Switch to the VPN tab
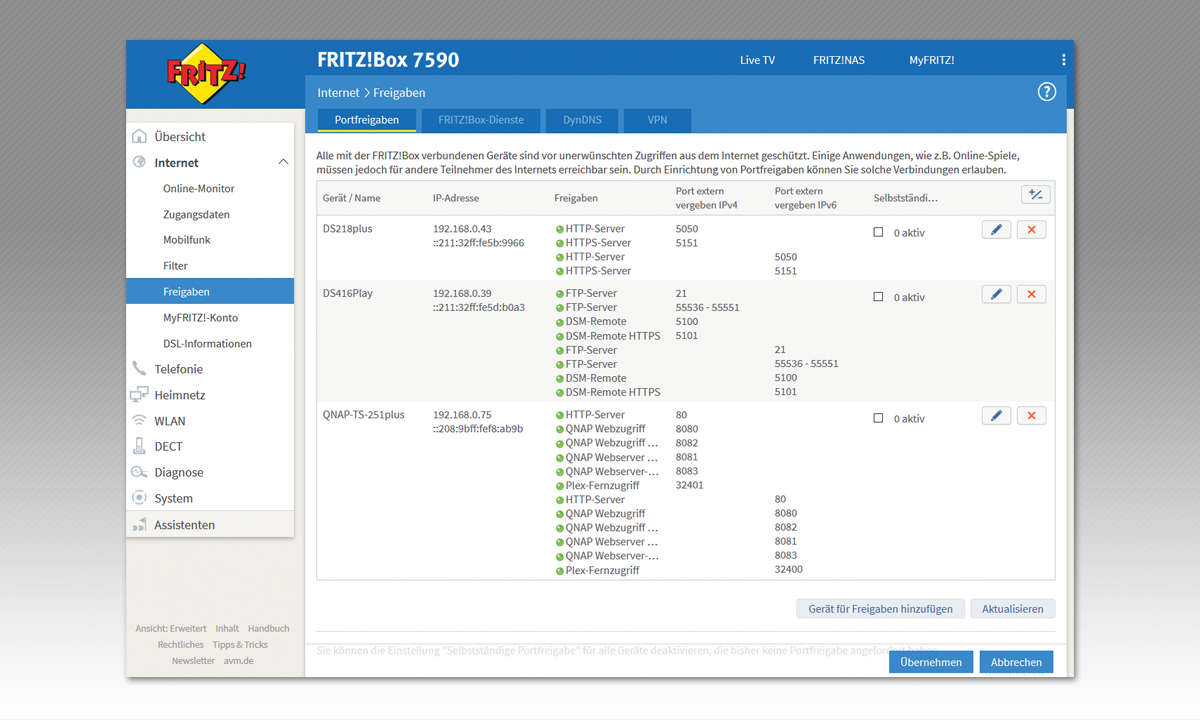The height and width of the screenshot is (720, 1200). point(657,120)
